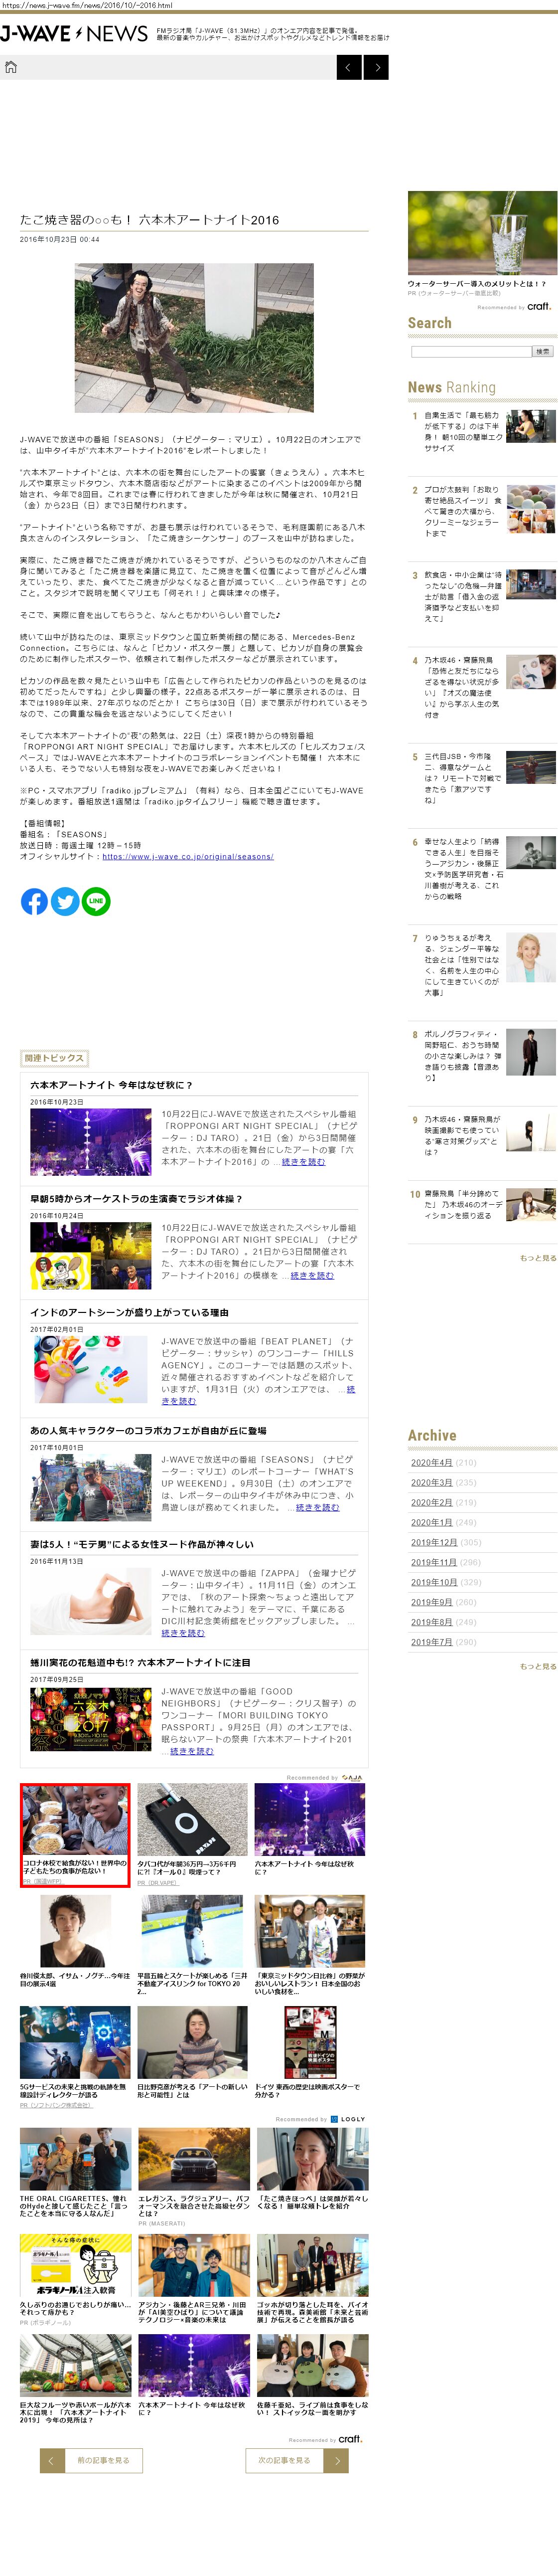Open the water server ad thumbnail
The width and height of the screenshot is (558, 2576).
[482, 233]
